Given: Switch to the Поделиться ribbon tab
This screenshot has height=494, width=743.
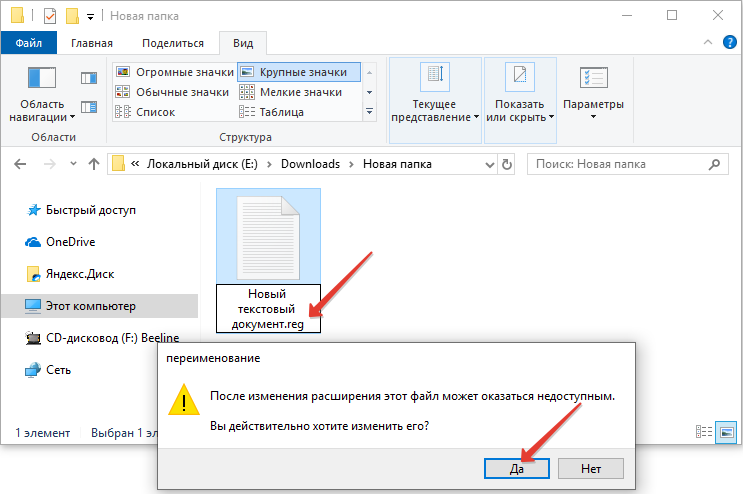Looking at the screenshot, I should pos(173,43).
